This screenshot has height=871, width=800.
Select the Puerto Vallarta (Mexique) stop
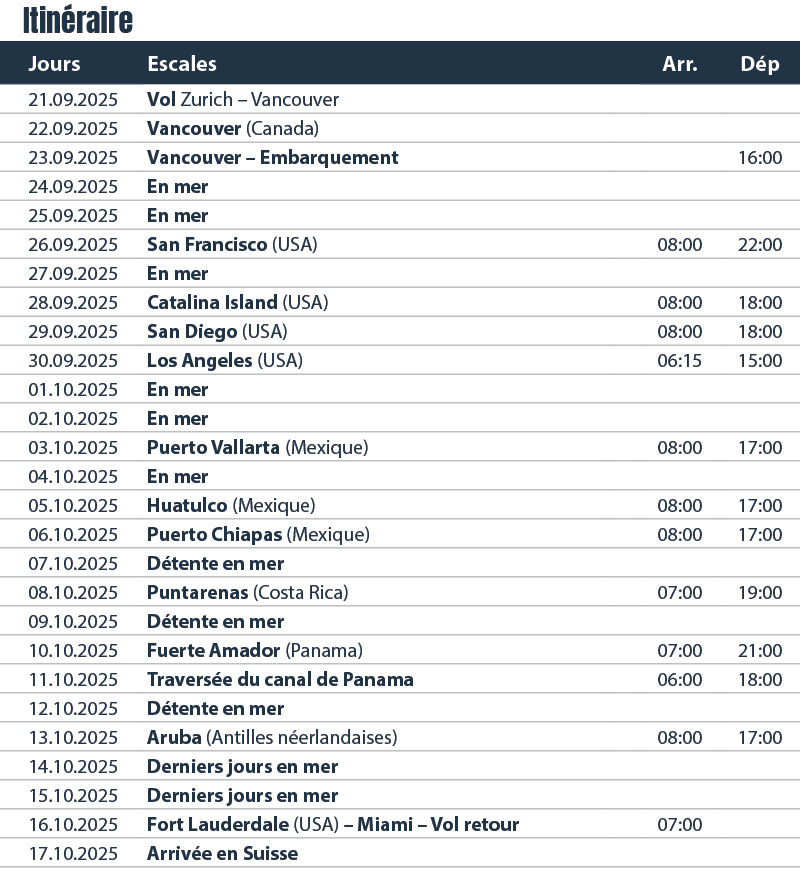coord(258,447)
